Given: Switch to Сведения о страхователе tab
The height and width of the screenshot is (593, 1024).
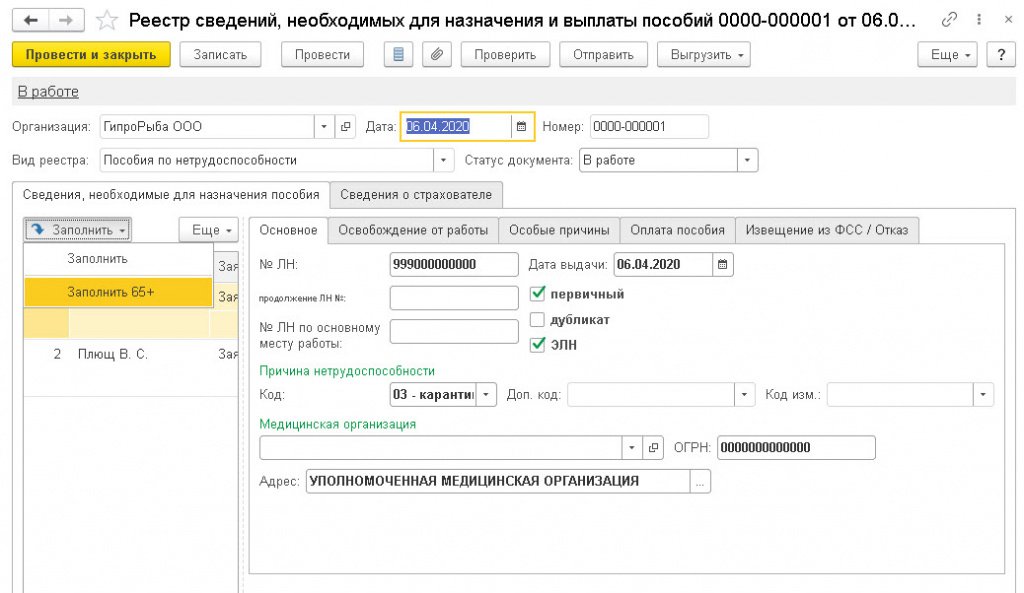Looking at the screenshot, I should pyautogui.click(x=417, y=194).
